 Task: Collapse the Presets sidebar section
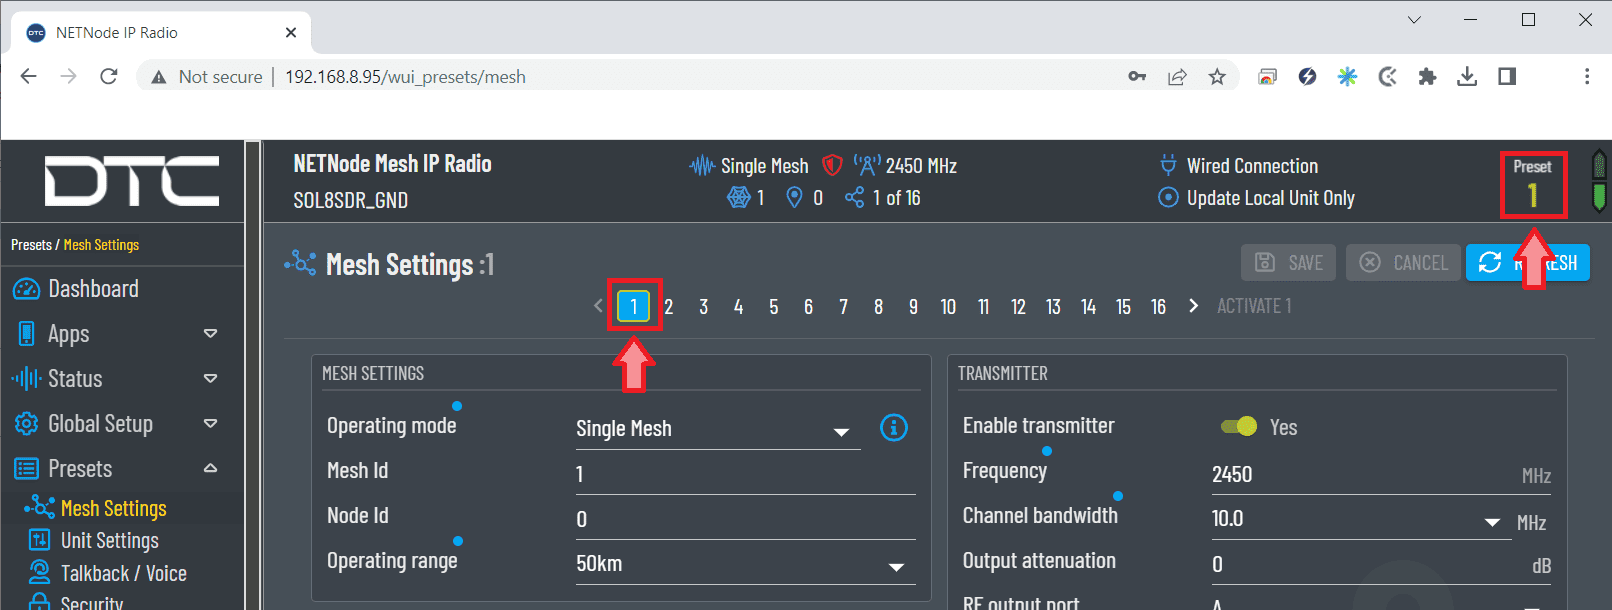pos(210,468)
